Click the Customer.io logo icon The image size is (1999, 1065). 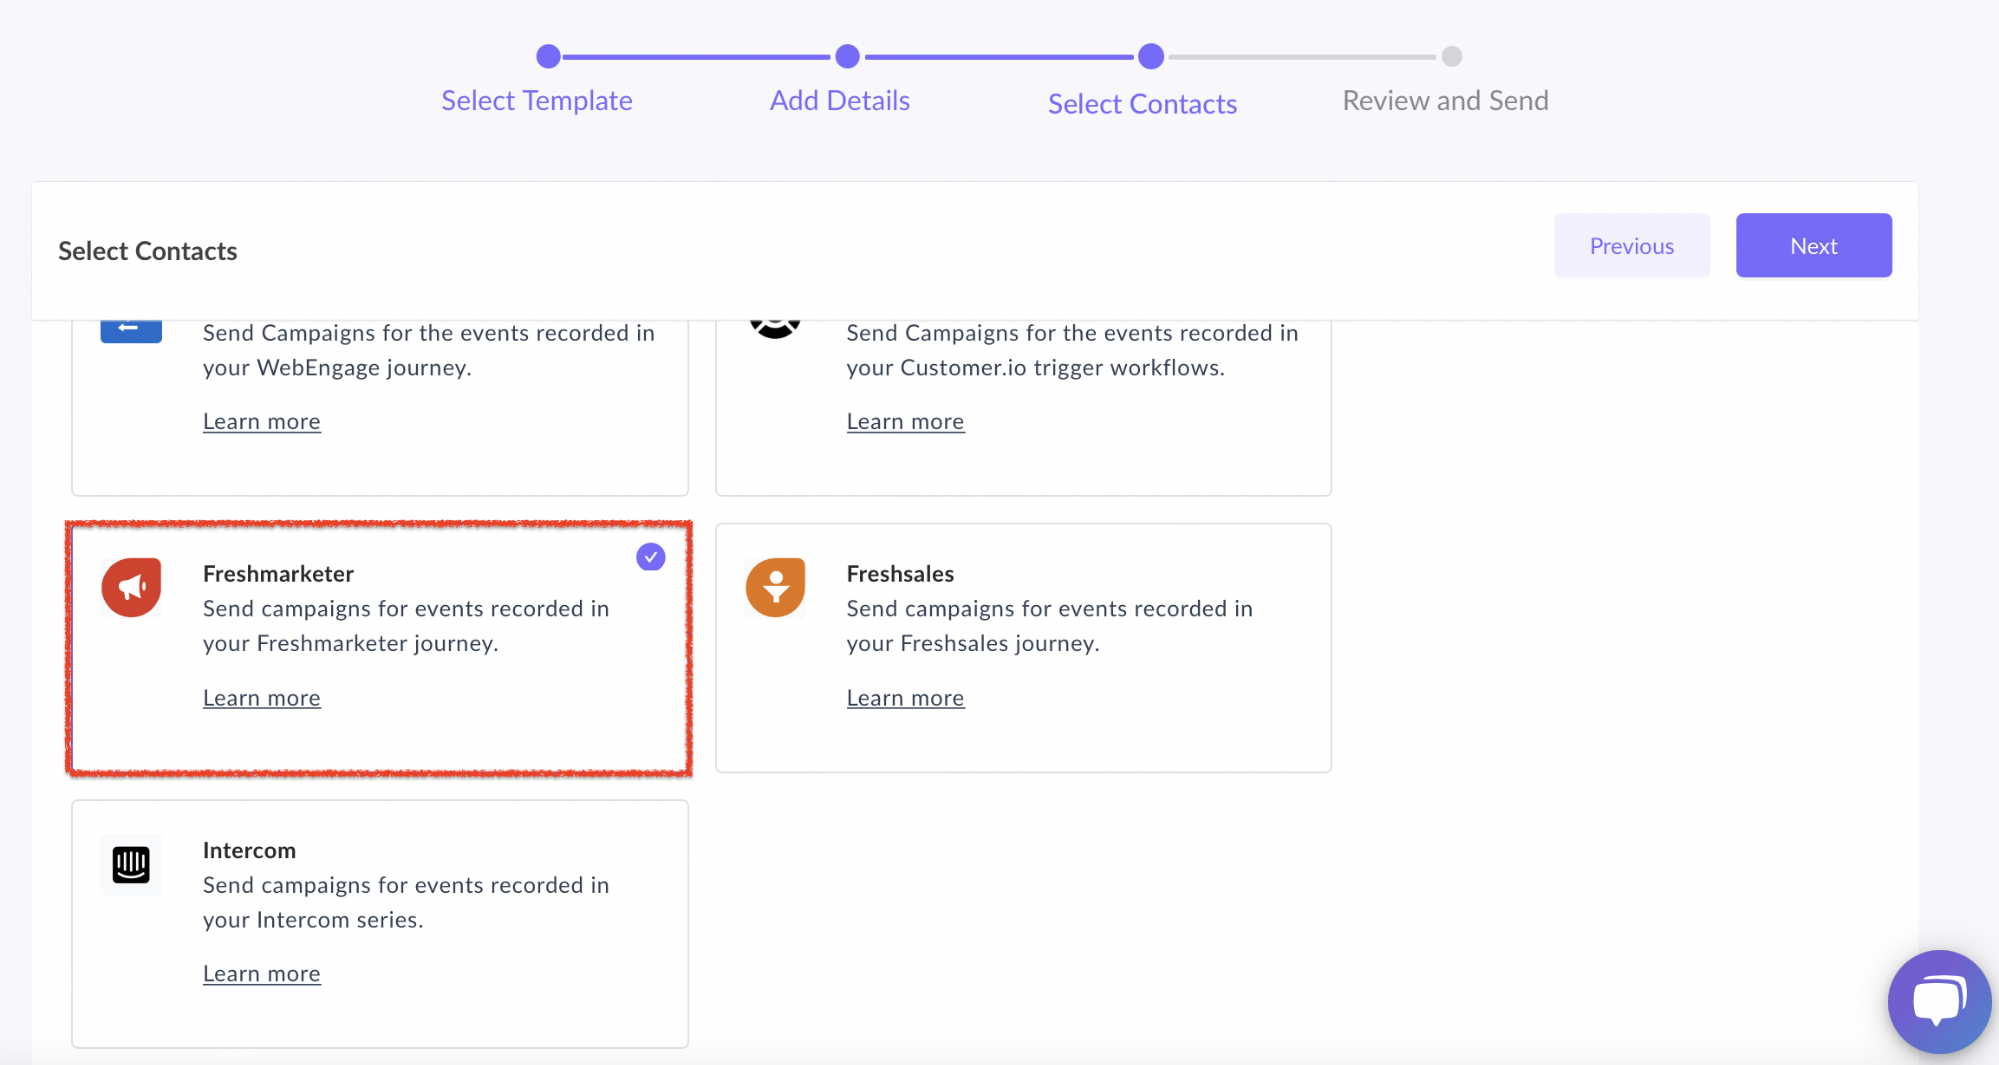775,330
